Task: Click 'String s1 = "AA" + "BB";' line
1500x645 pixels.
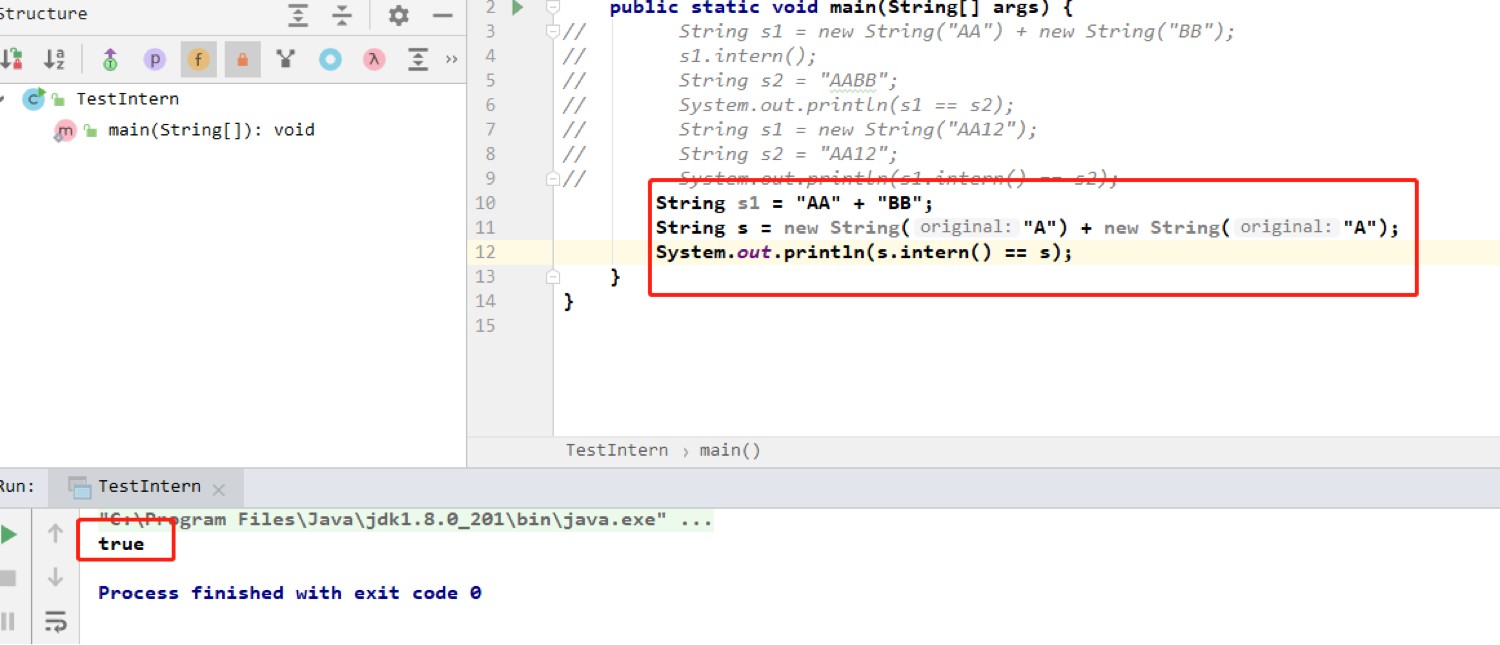Action: pos(794,203)
